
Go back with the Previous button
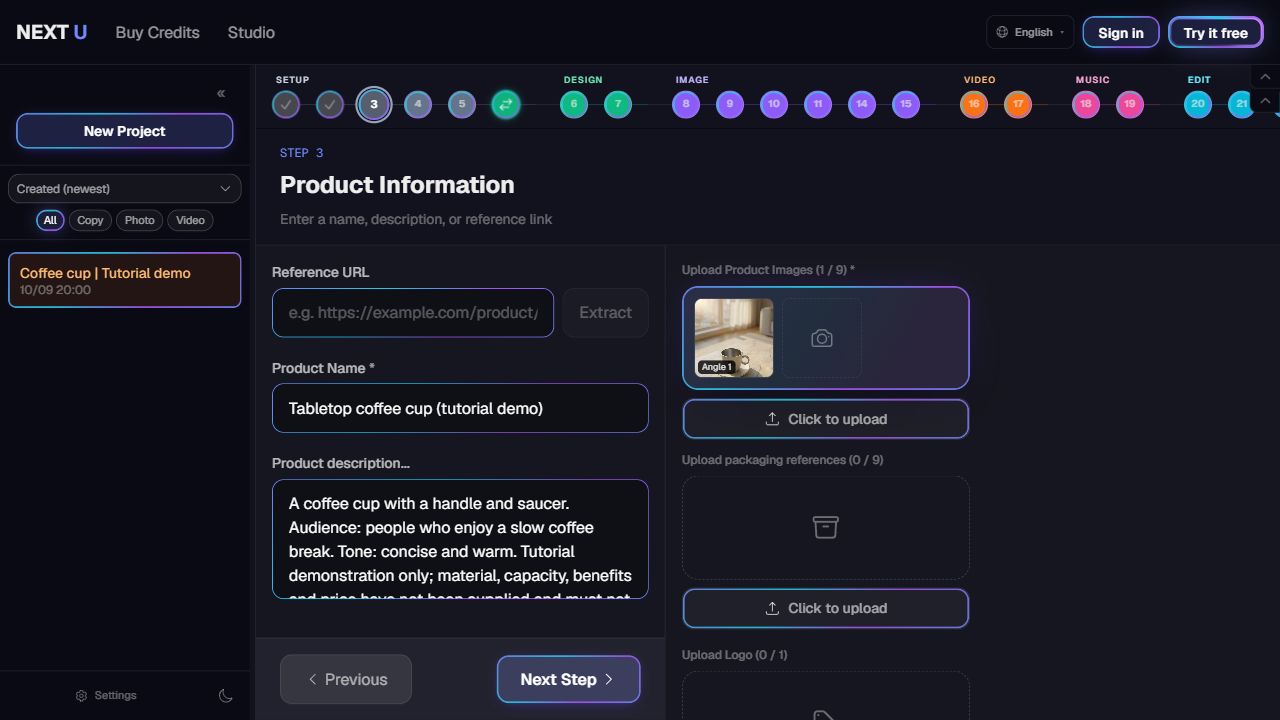[346, 680]
